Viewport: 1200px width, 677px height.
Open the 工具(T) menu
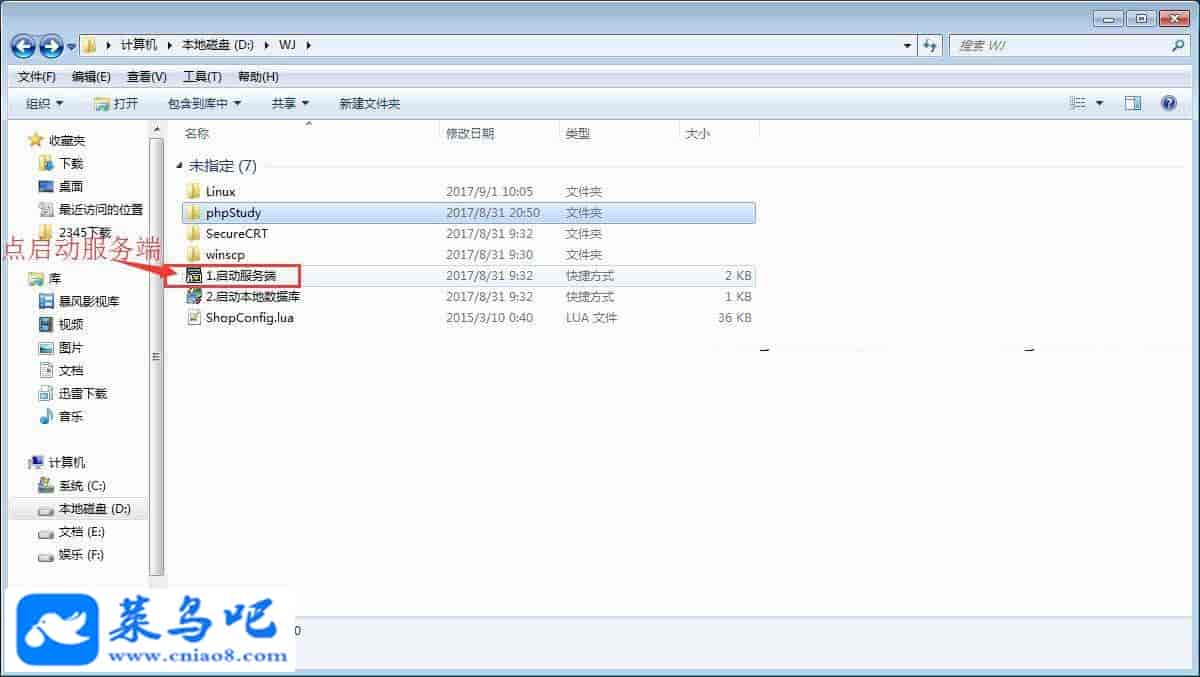202,77
